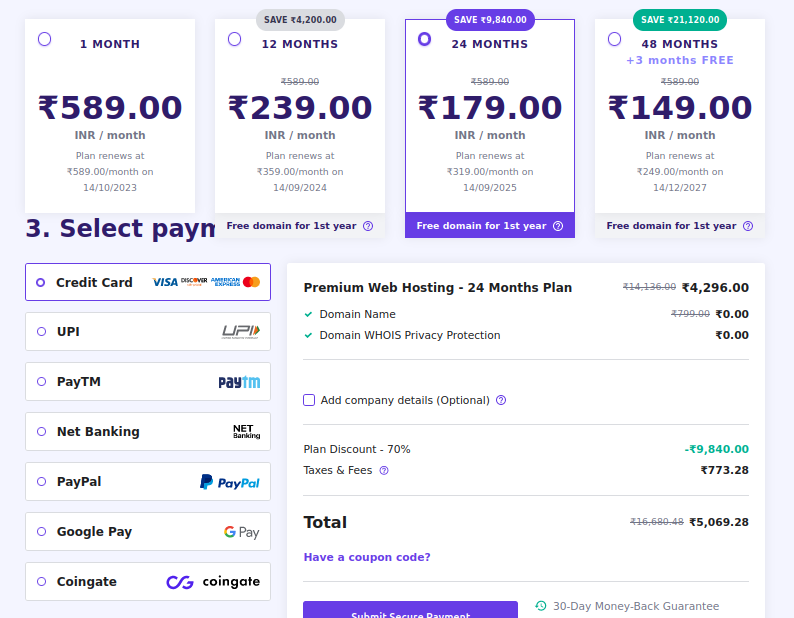Click help icon beside Taxes & Fees
Screen dimensions: 794x618
tap(384, 470)
